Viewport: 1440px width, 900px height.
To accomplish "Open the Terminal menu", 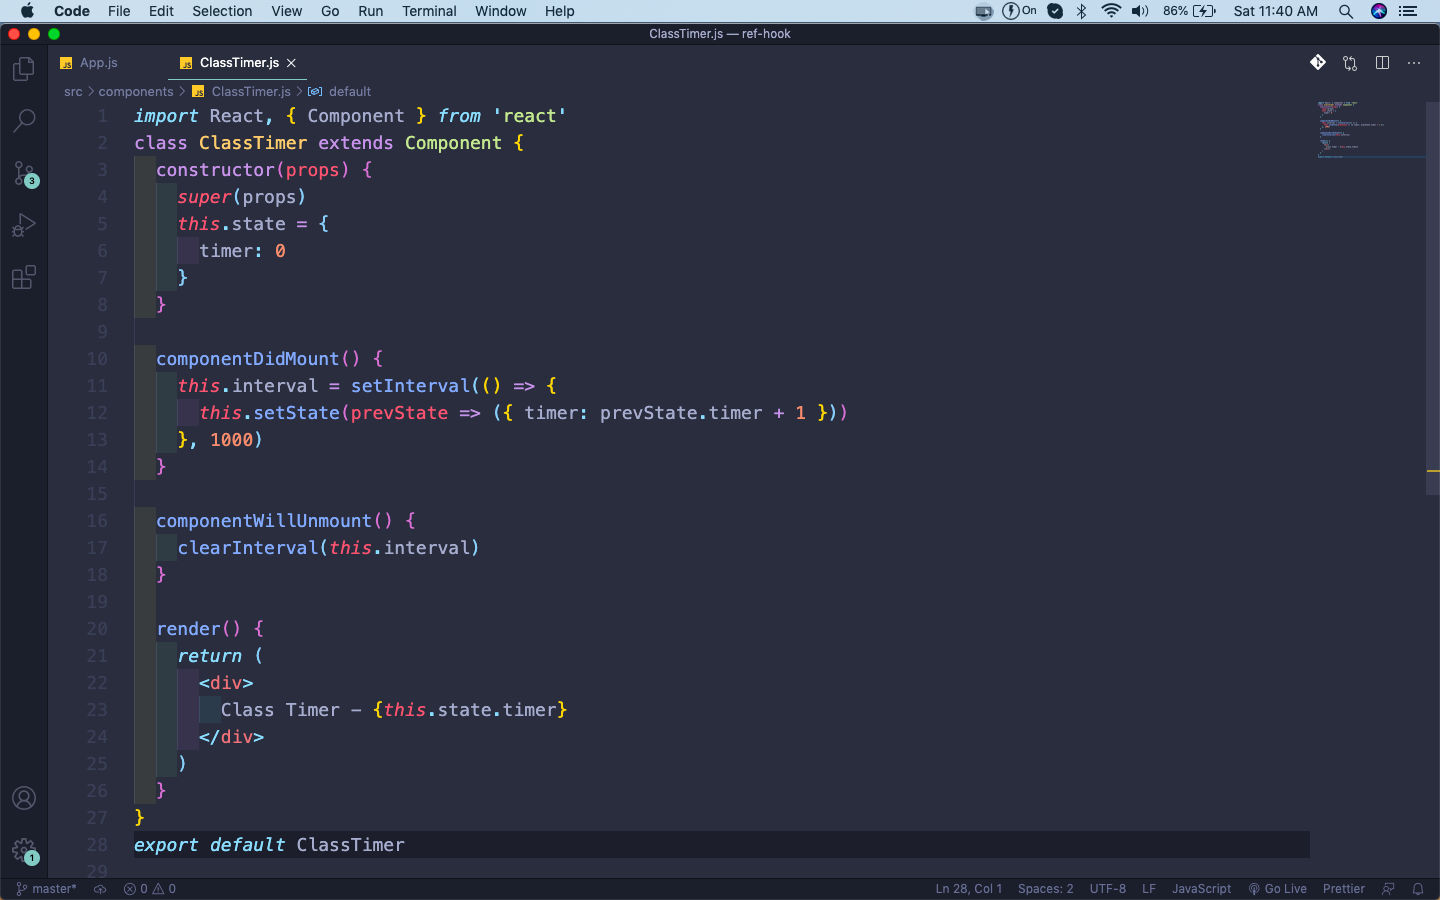I will pyautogui.click(x=429, y=11).
